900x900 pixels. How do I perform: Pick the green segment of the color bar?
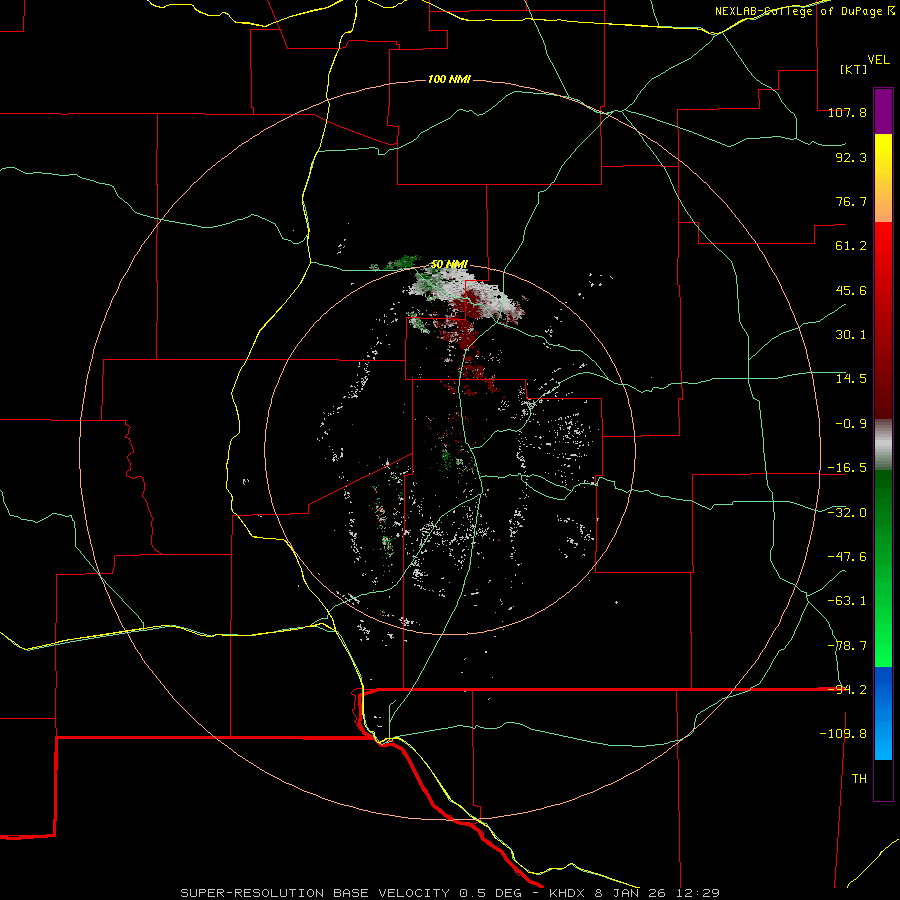coord(883,568)
